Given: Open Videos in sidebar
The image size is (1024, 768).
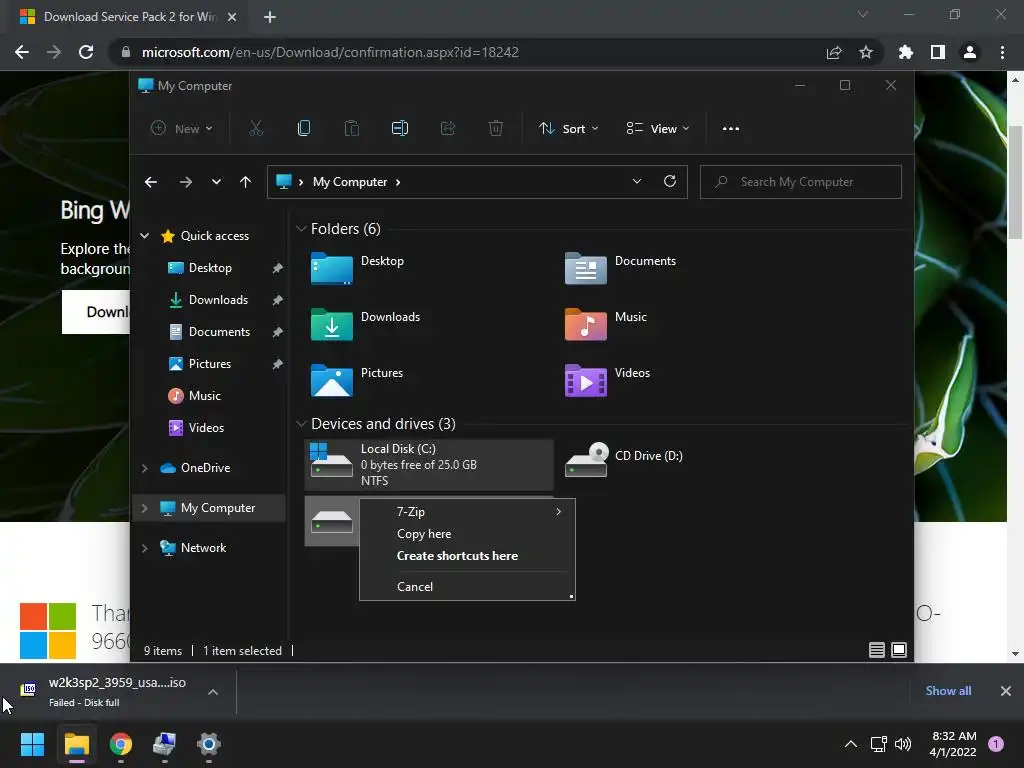Looking at the screenshot, I should tap(206, 428).
